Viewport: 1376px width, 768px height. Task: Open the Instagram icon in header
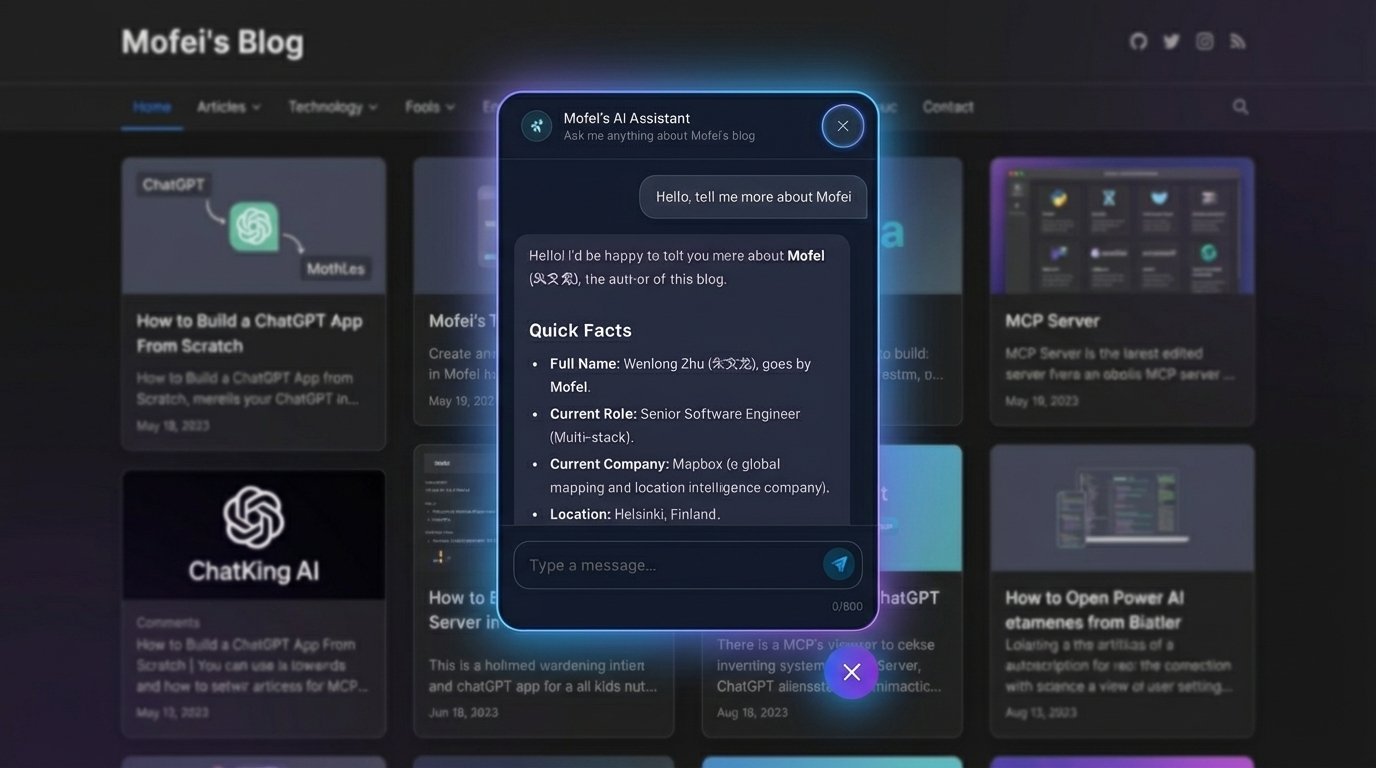pos(1205,41)
